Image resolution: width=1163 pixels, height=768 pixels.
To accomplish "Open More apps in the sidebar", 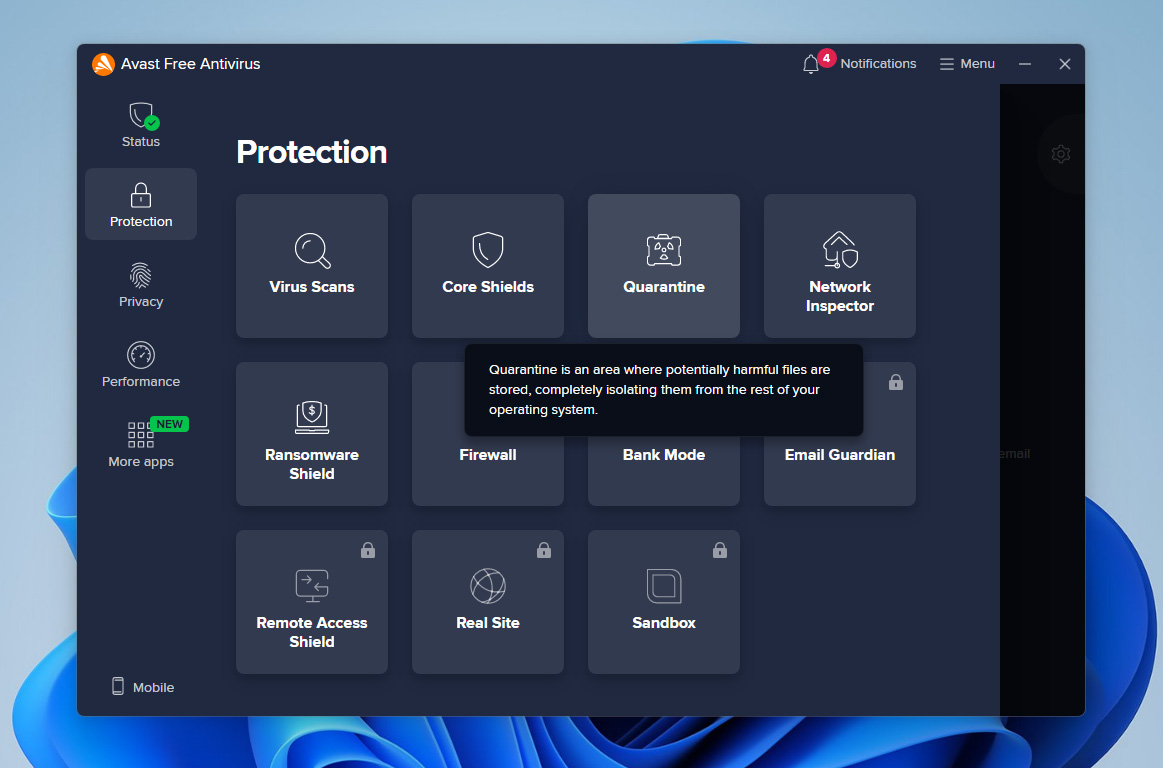I will [141, 445].
